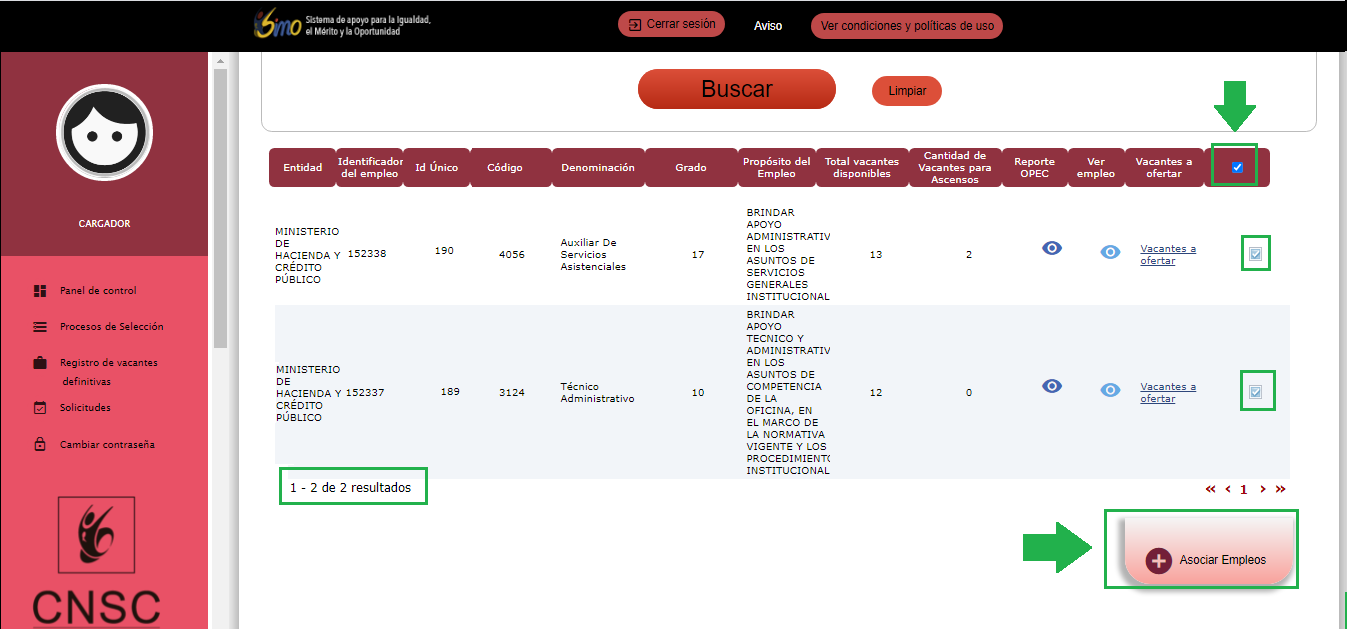Open Procesos de Selección menu item
This screenshot has width=1347, height=629.
click(111, 327)
